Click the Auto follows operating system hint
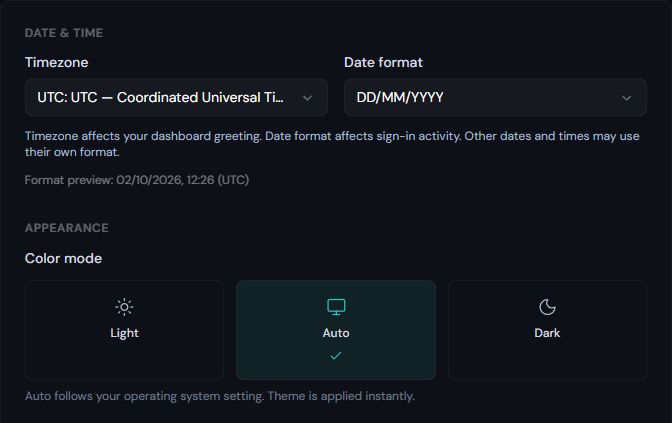This screenshot has height=423, width=672. coord(219,396)
